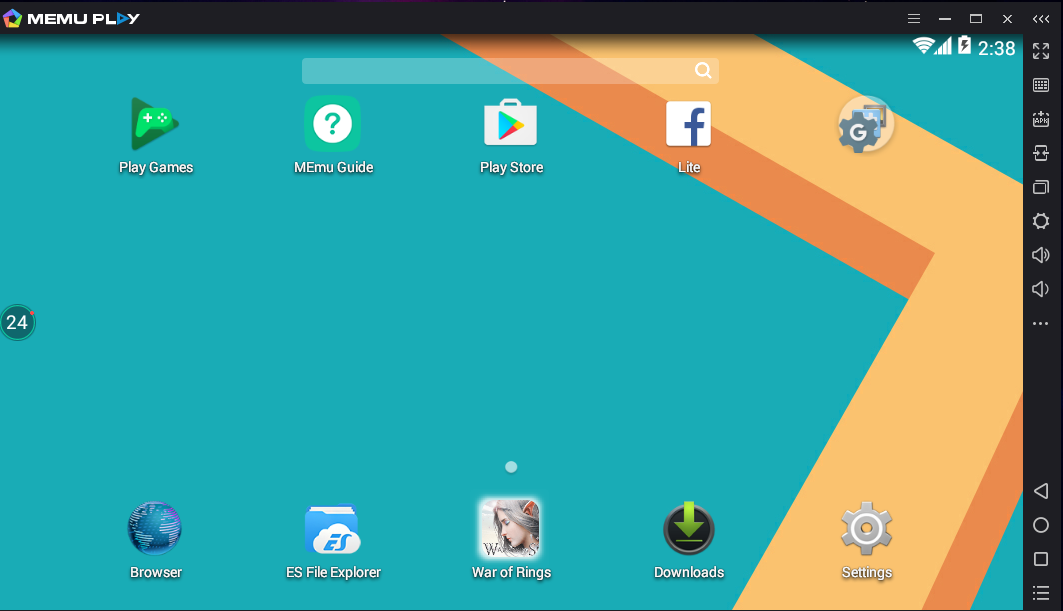Open the Browser app

point(155,529)
